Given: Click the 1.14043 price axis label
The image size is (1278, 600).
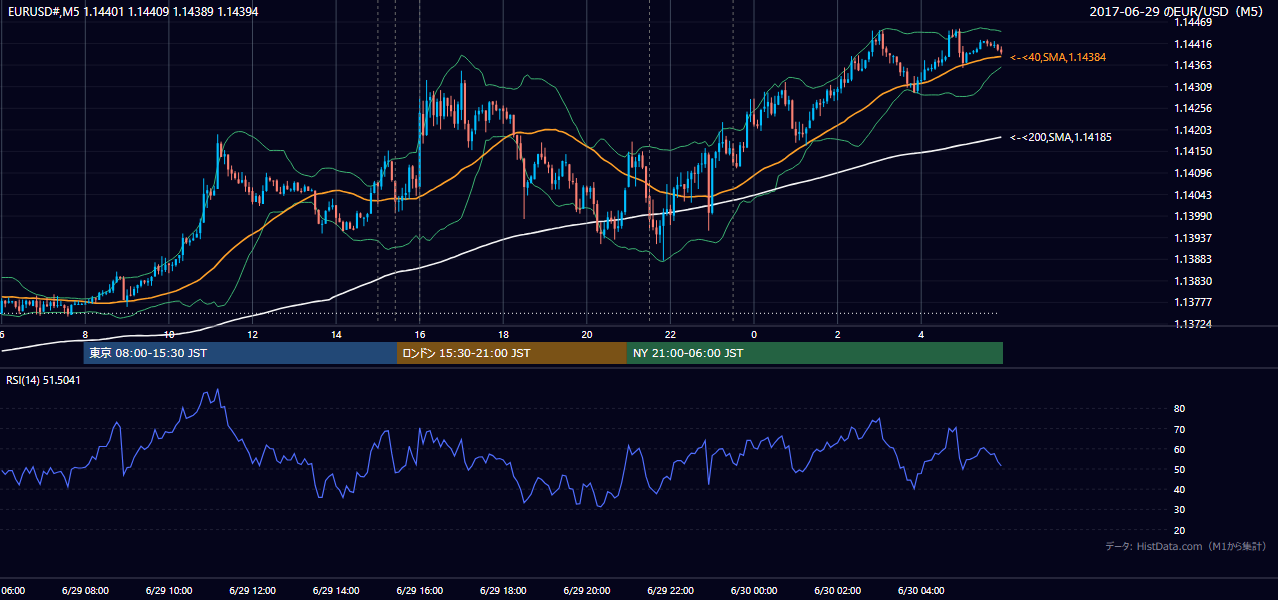Looking at the screenshot, I should [x=1193, y=195].
